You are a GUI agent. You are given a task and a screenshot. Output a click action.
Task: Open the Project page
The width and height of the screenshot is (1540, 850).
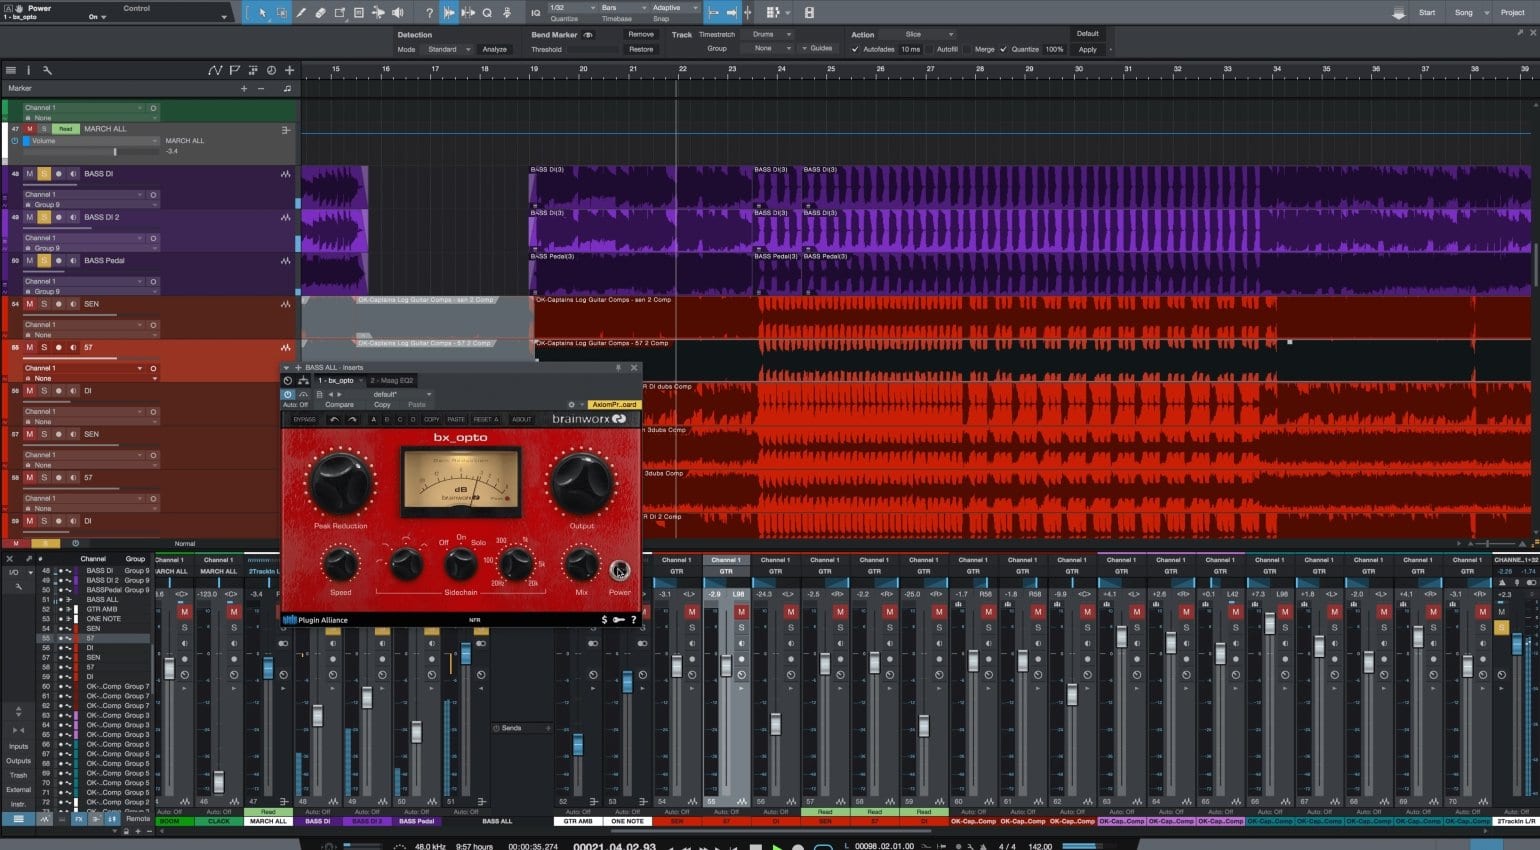coord(1512,13)
